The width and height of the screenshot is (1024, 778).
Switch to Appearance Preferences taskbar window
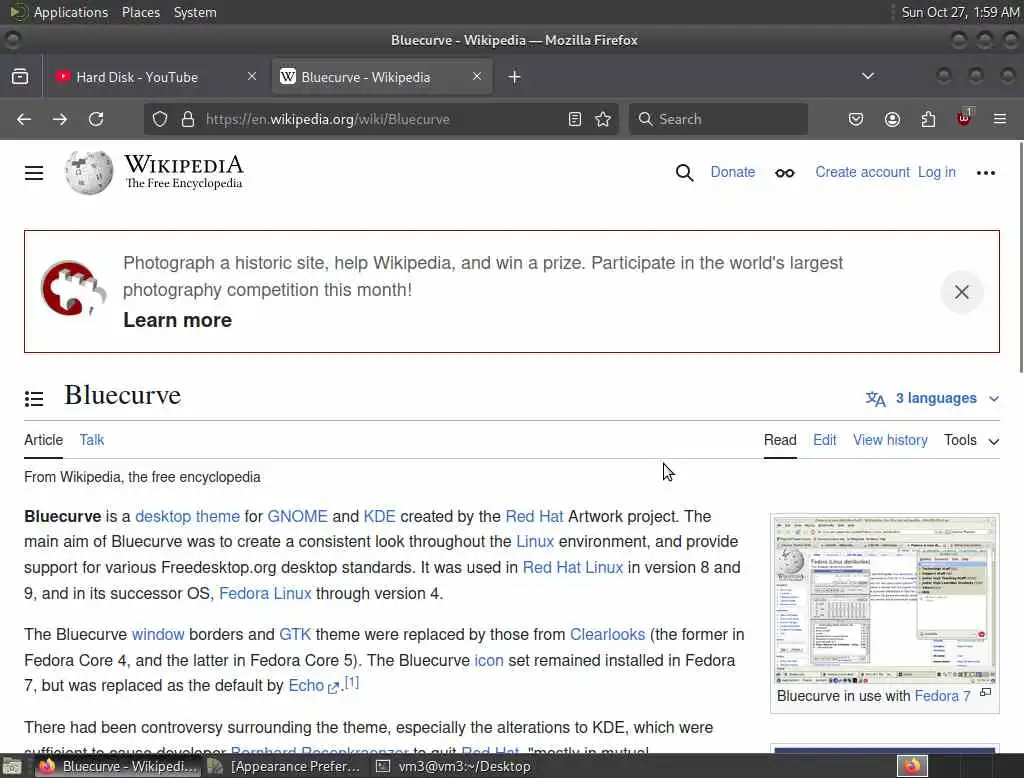(284, 766)
